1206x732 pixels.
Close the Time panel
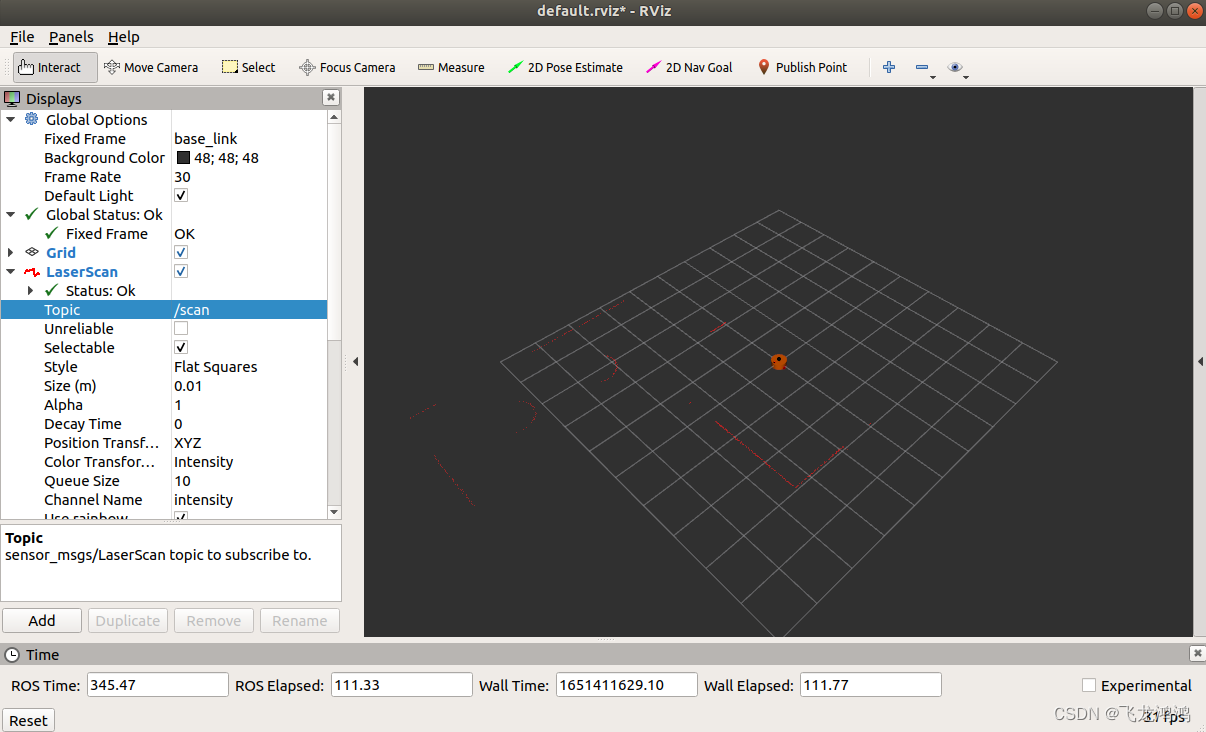point(1197,653)
